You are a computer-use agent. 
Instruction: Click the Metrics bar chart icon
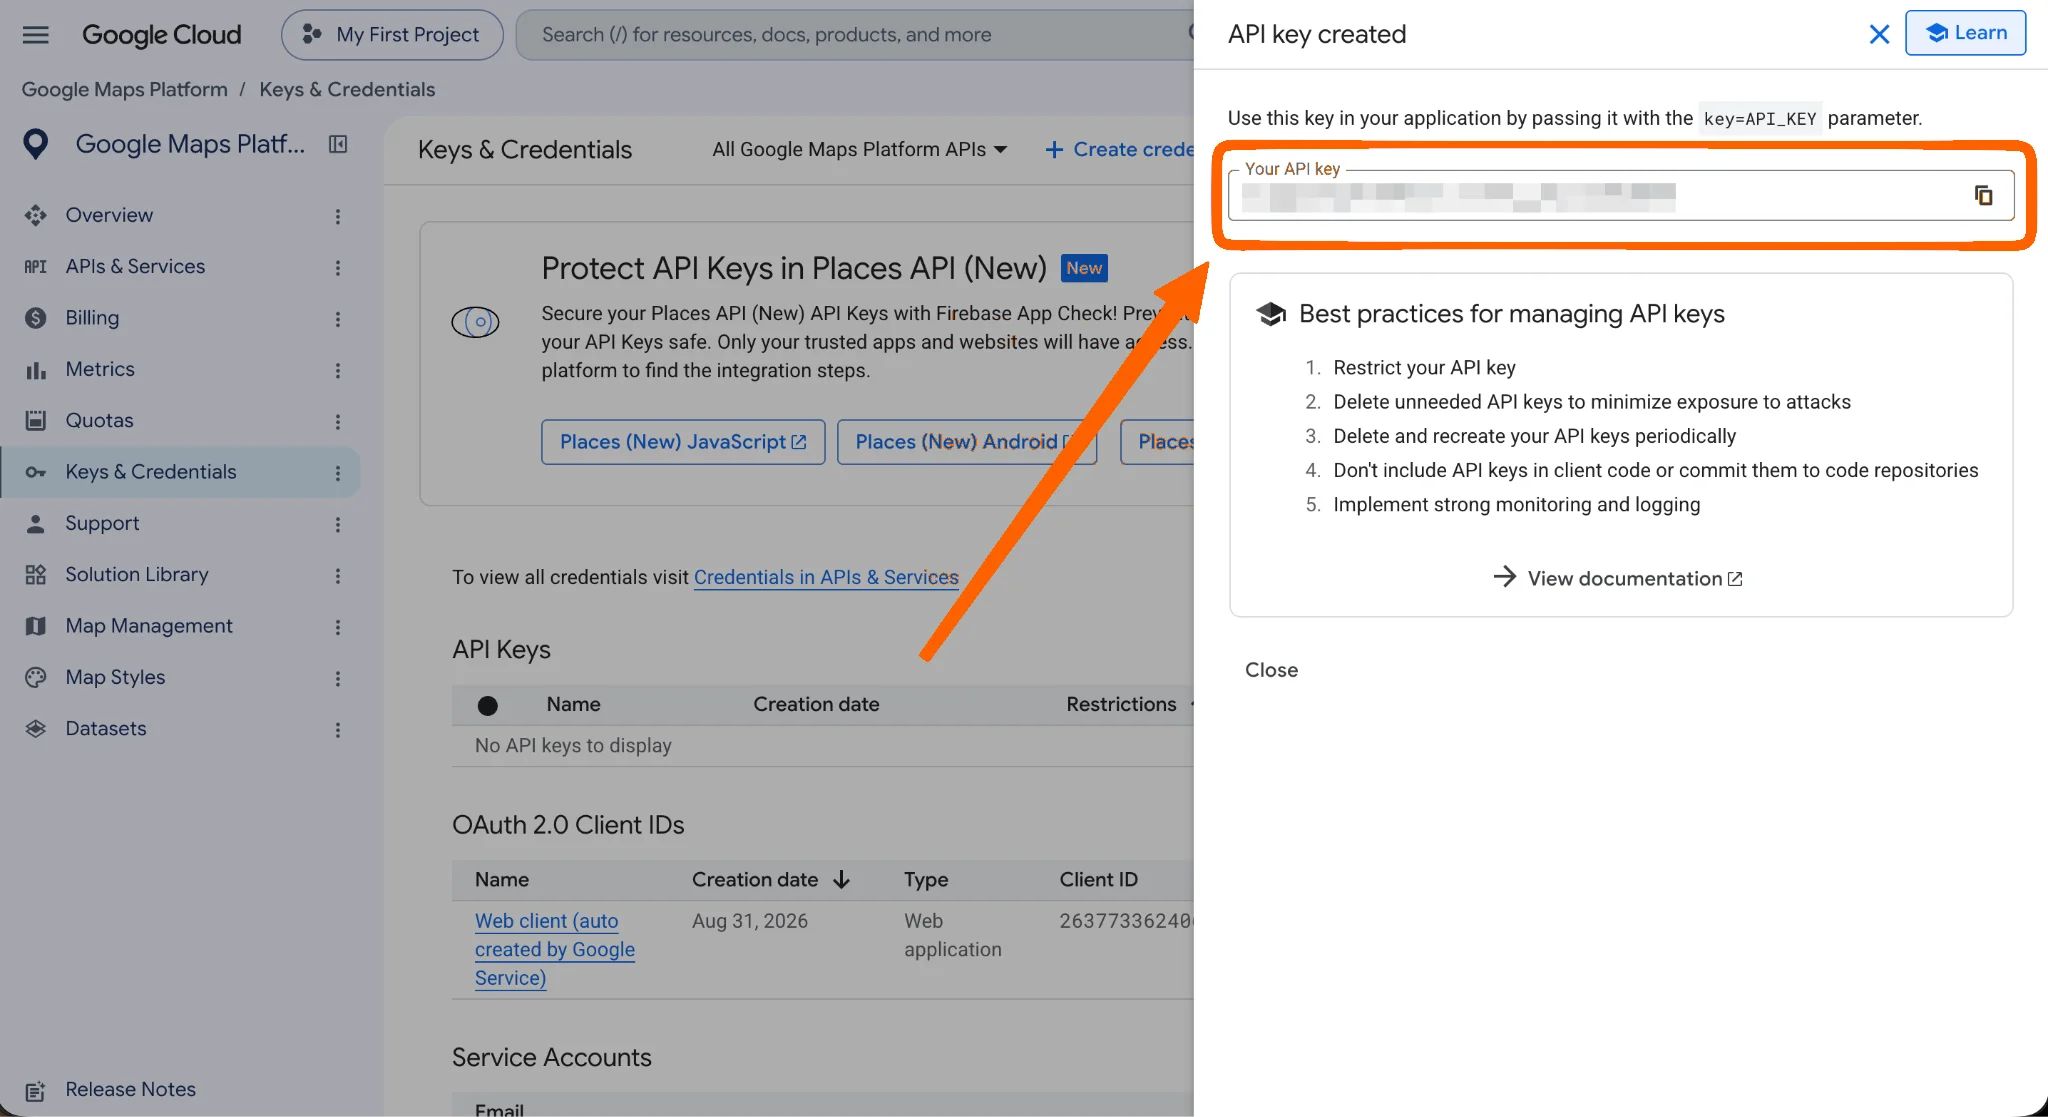tap(36, 370)
